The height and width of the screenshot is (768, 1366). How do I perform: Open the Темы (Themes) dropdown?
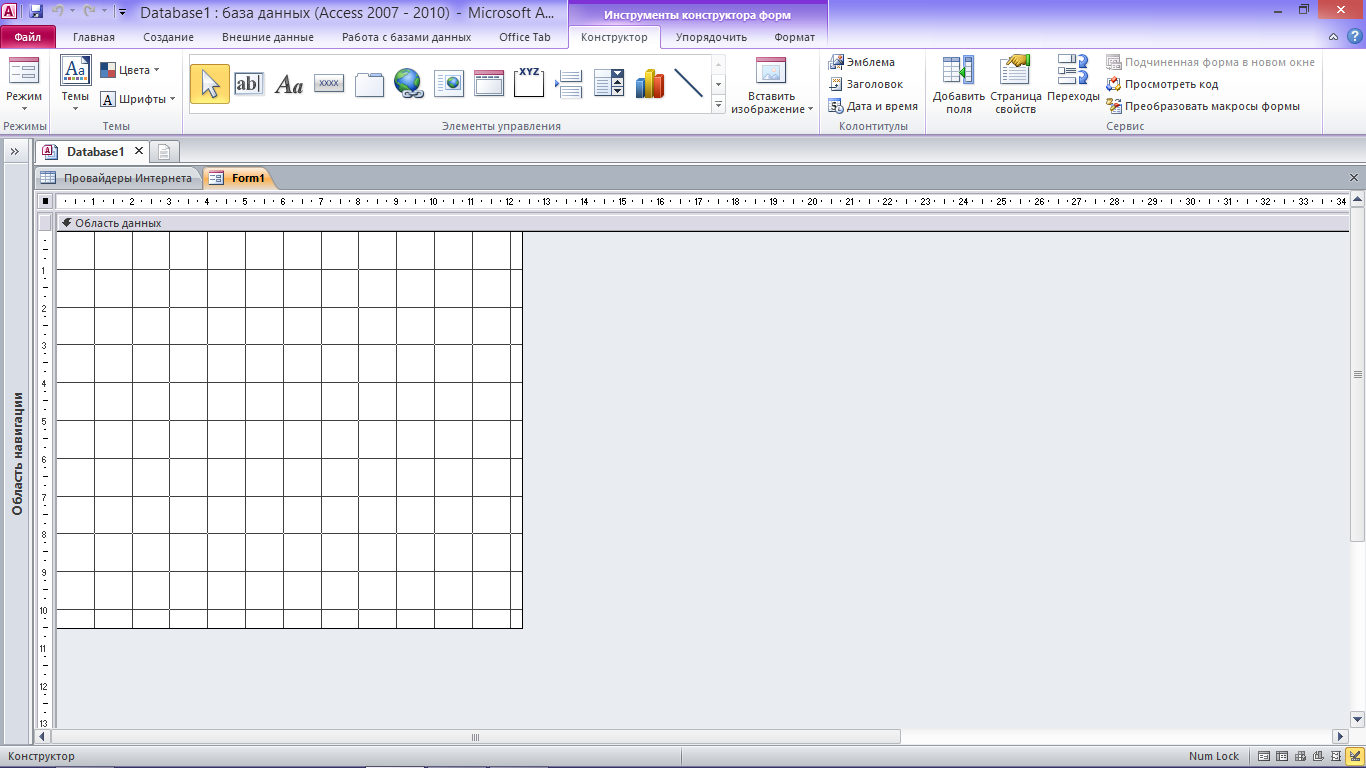tap(75, 85)
